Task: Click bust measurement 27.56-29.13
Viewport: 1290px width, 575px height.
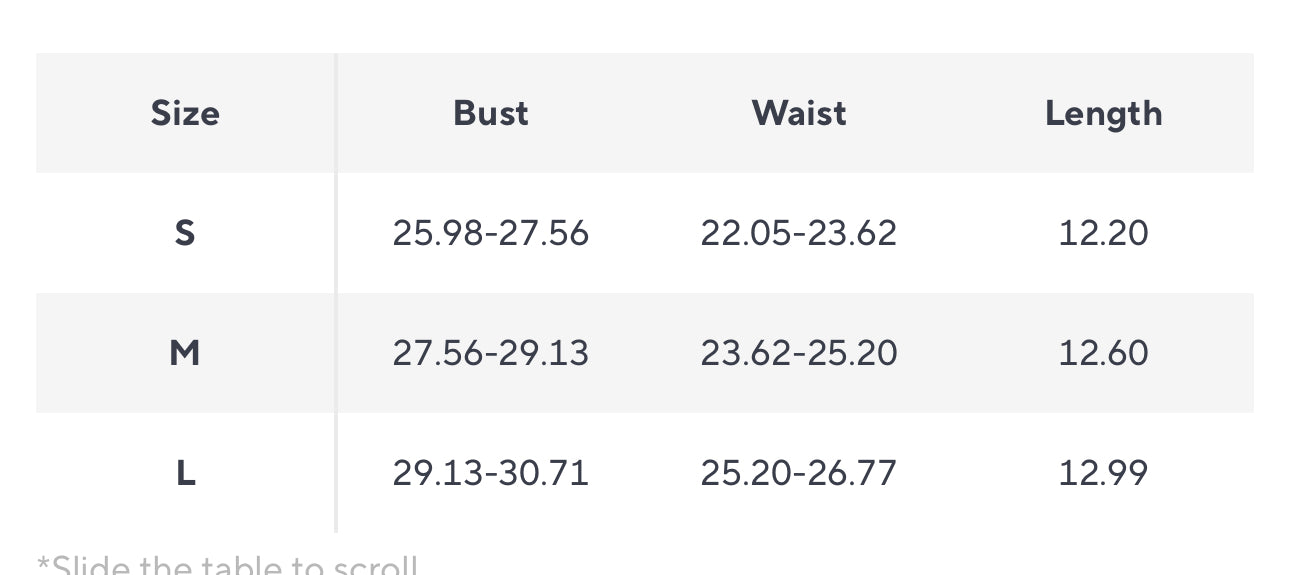Action: 490,353
